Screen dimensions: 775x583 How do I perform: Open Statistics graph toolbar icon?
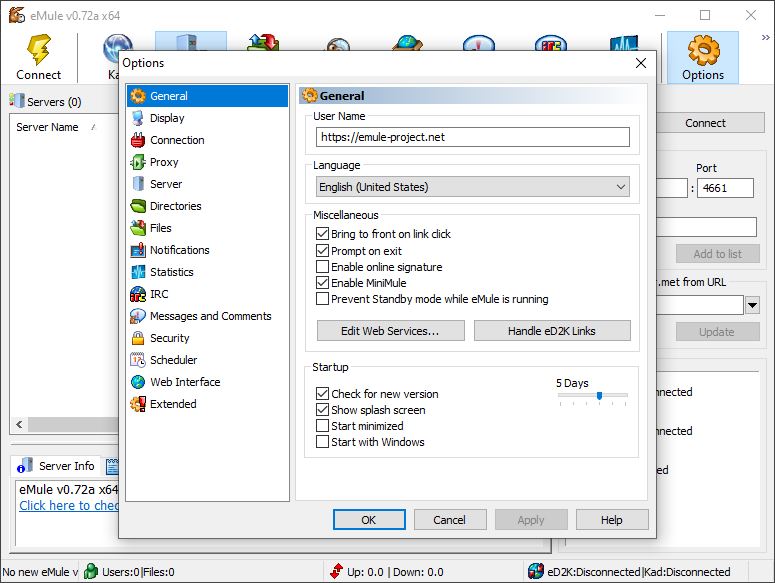624,43
